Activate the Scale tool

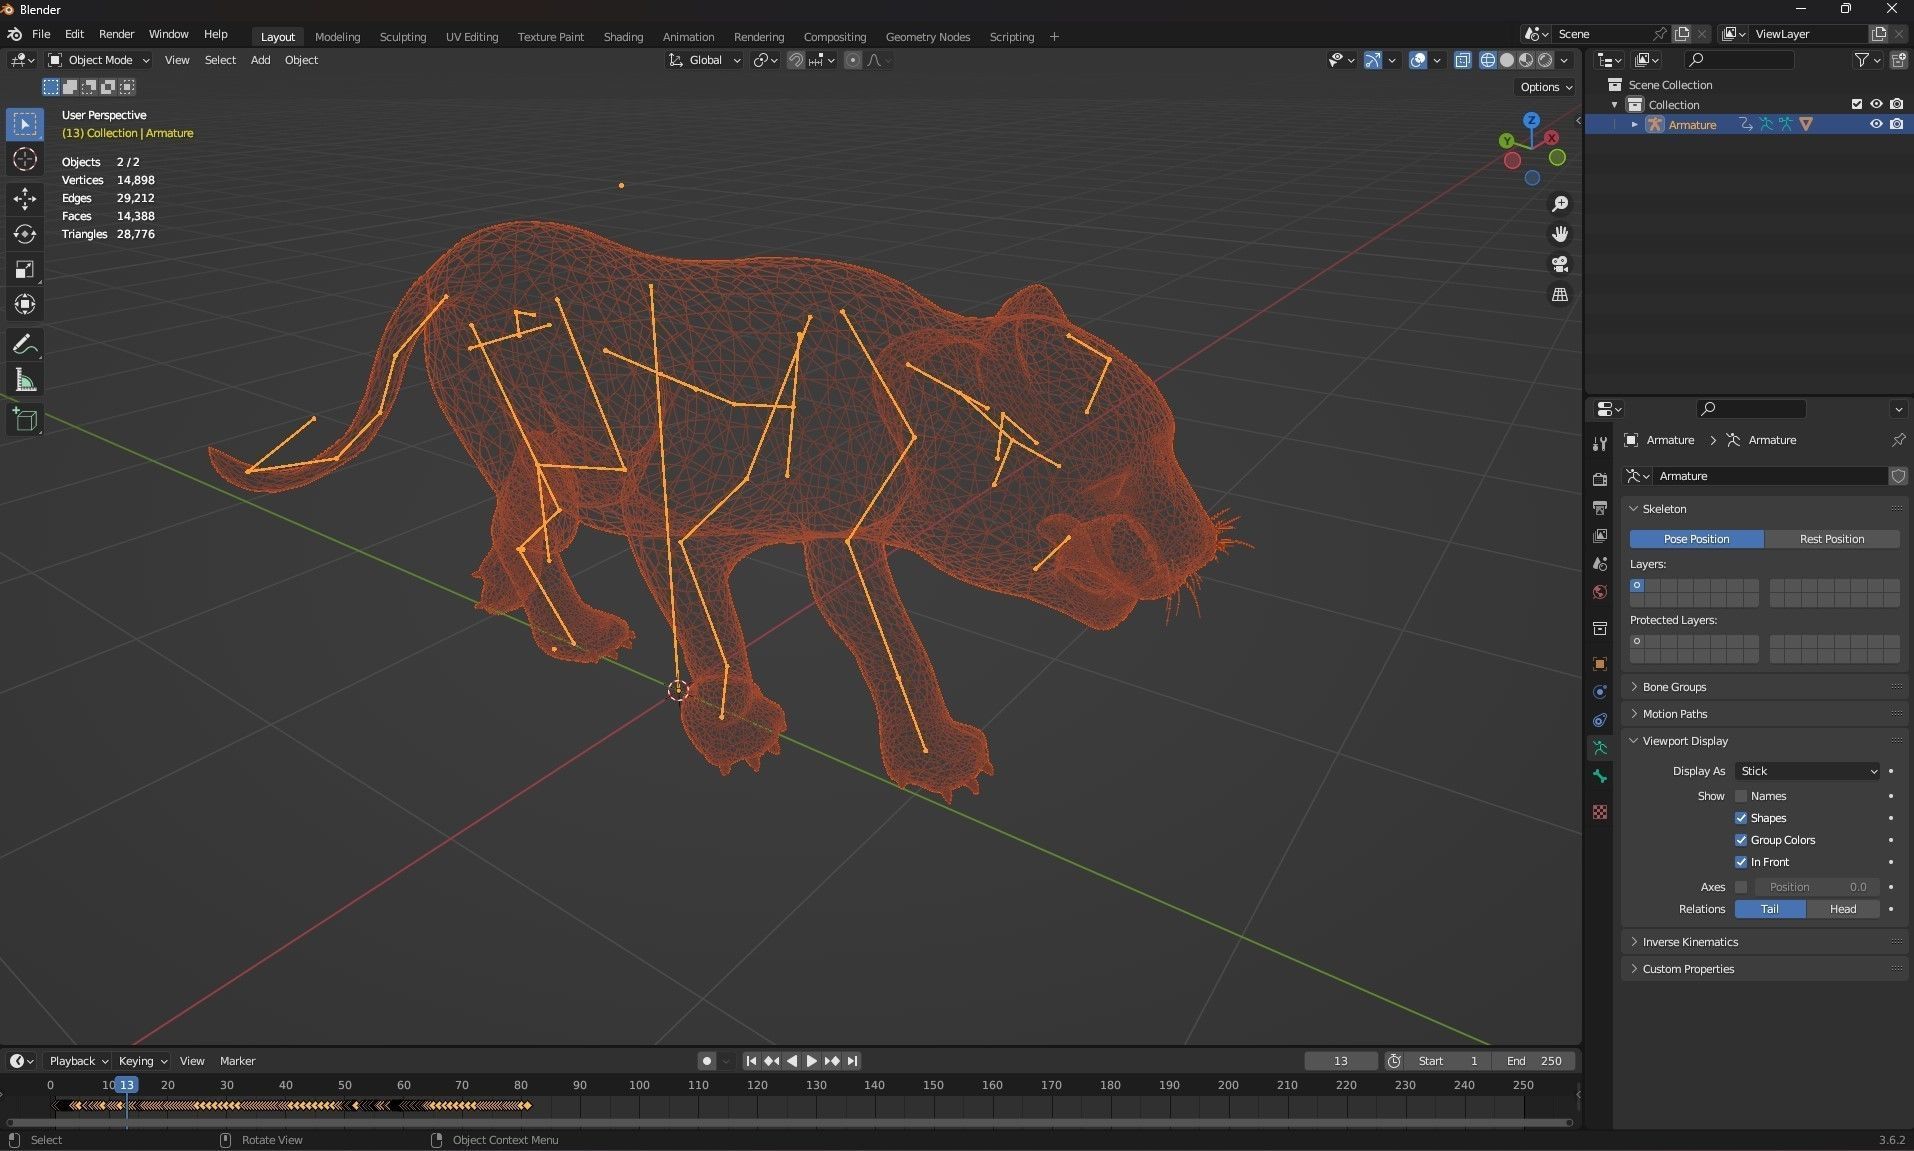click(25, 269)
